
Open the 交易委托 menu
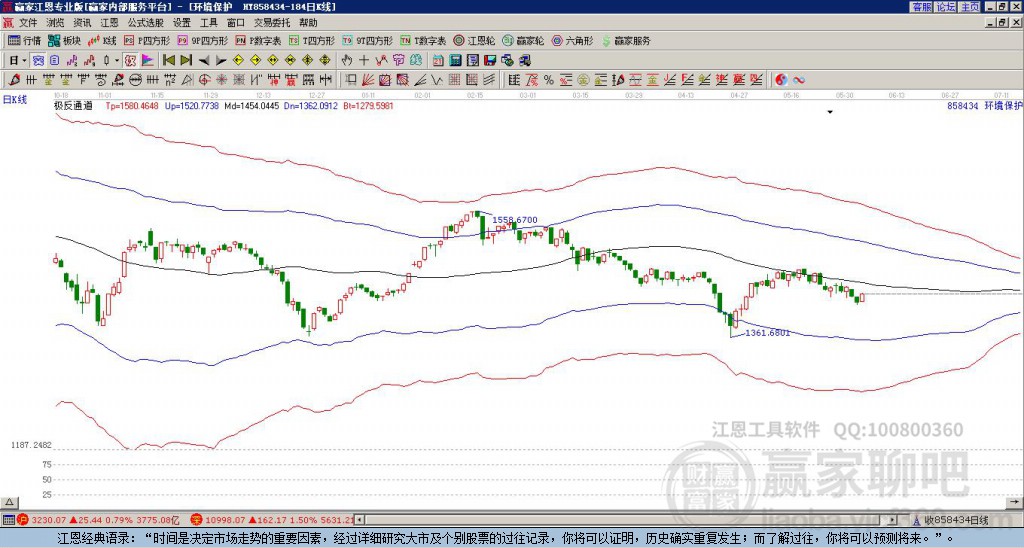(x=272, y=23)
